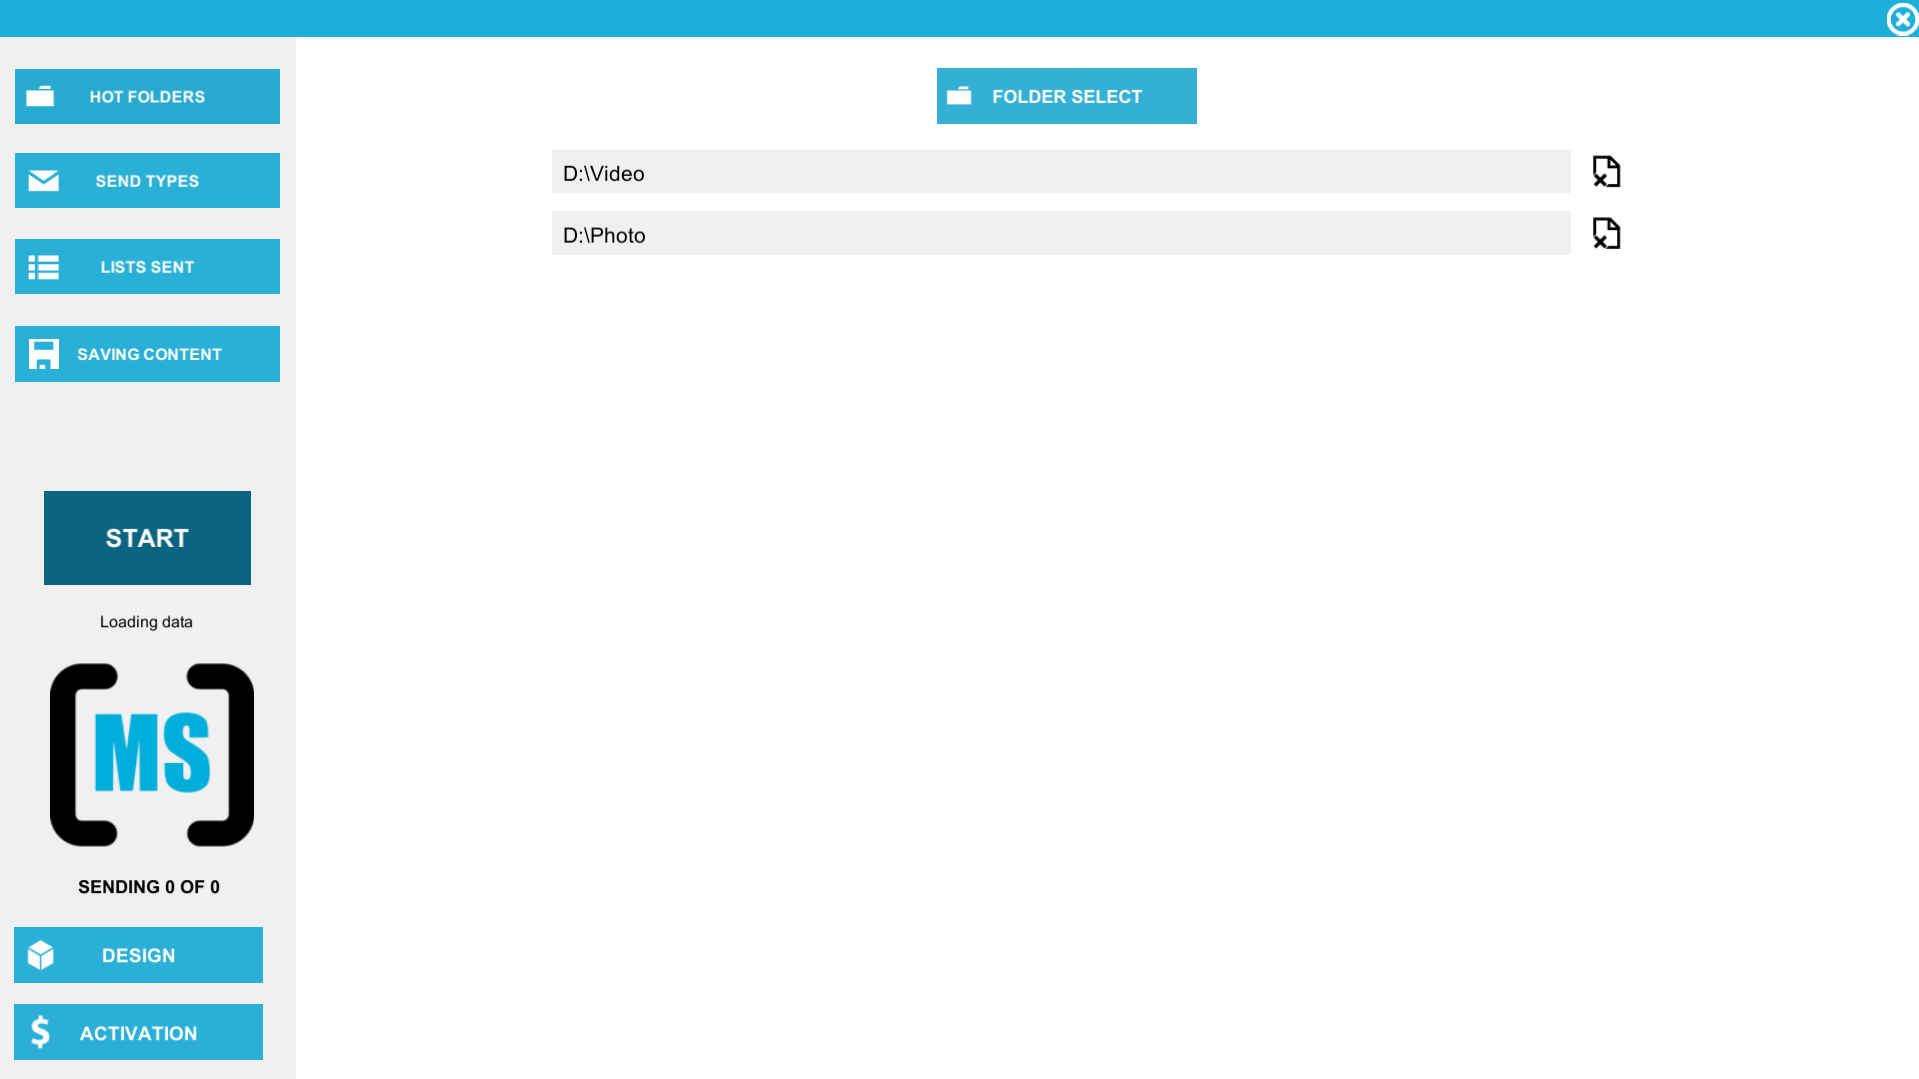Open the Hot Folders section
This screenshot has height=1079, width=1919.
147,97
